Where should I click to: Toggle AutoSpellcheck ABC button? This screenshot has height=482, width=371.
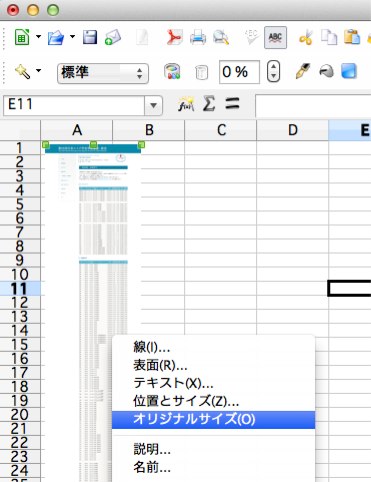(275, 37)
